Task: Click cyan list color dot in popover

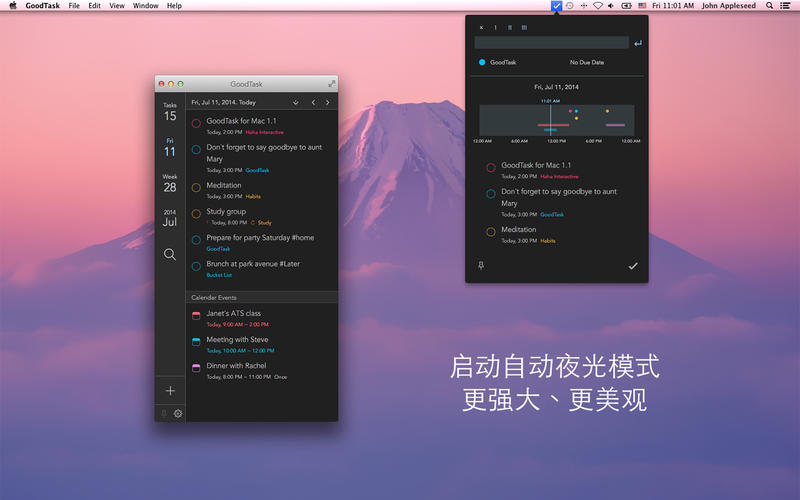Action: 482,62
